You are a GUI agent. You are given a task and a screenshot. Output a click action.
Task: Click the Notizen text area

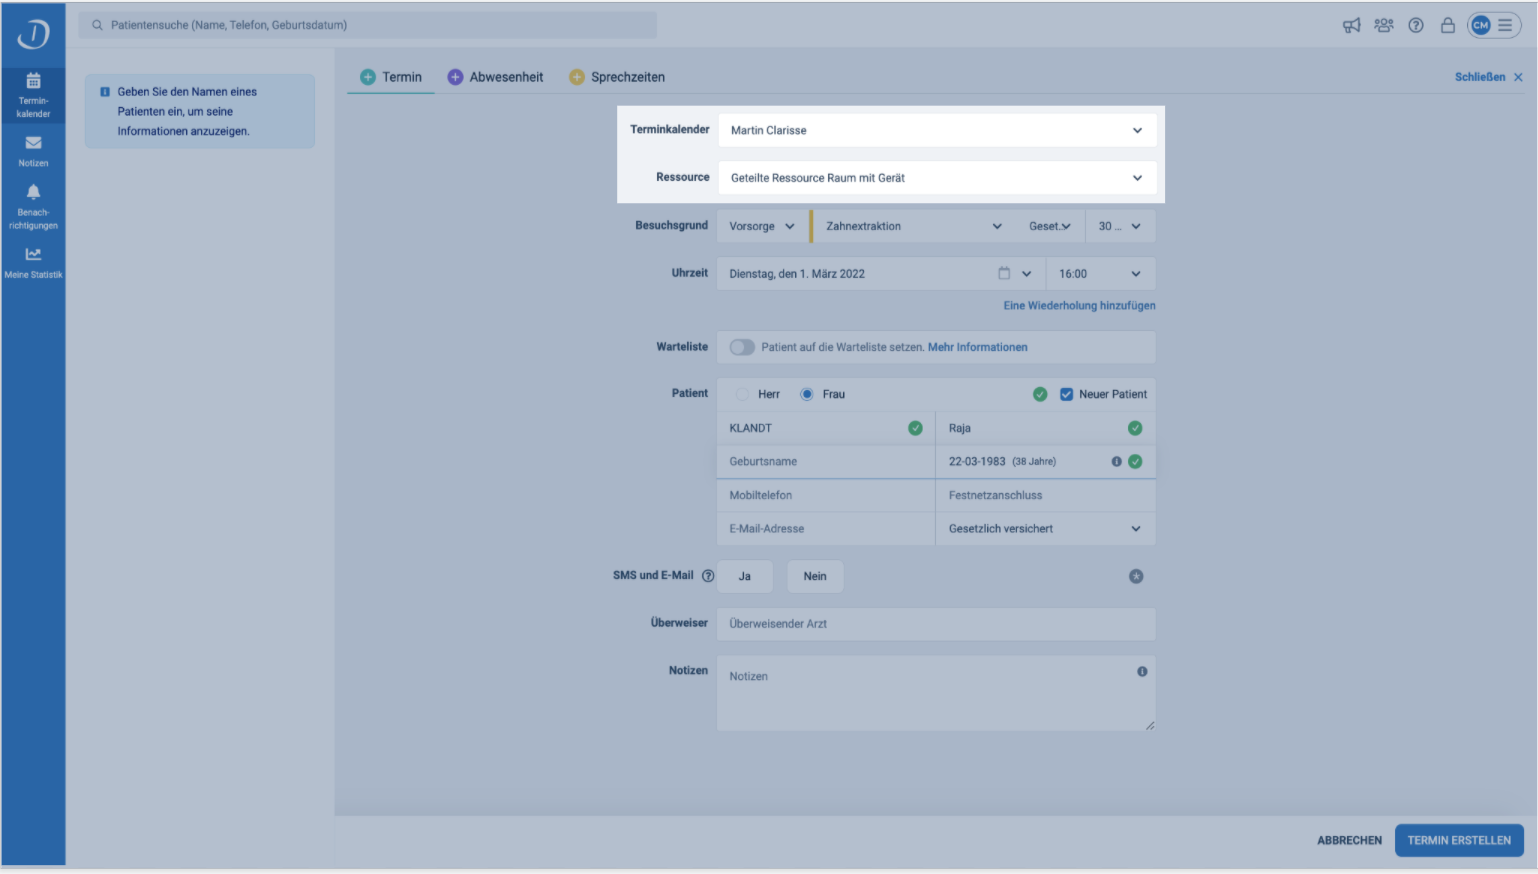click(936, 693)
